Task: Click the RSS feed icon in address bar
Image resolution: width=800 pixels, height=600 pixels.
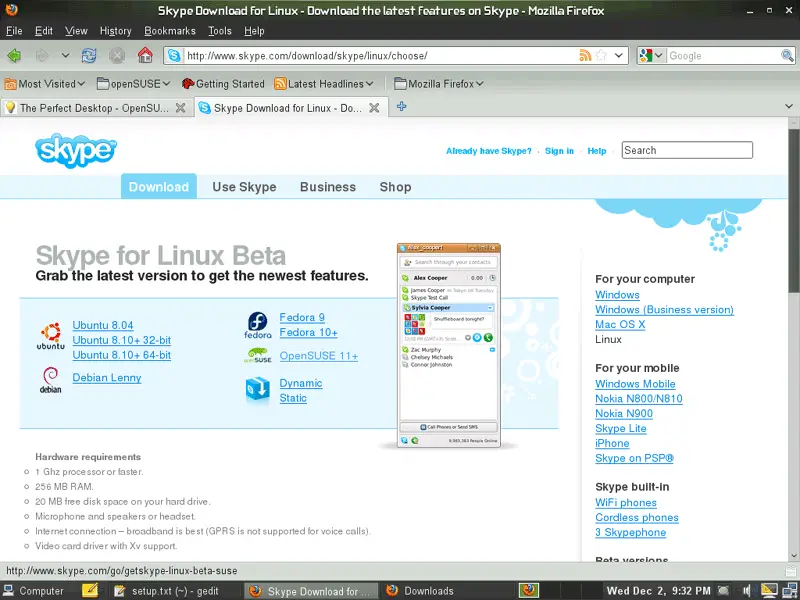Action: 585,55
